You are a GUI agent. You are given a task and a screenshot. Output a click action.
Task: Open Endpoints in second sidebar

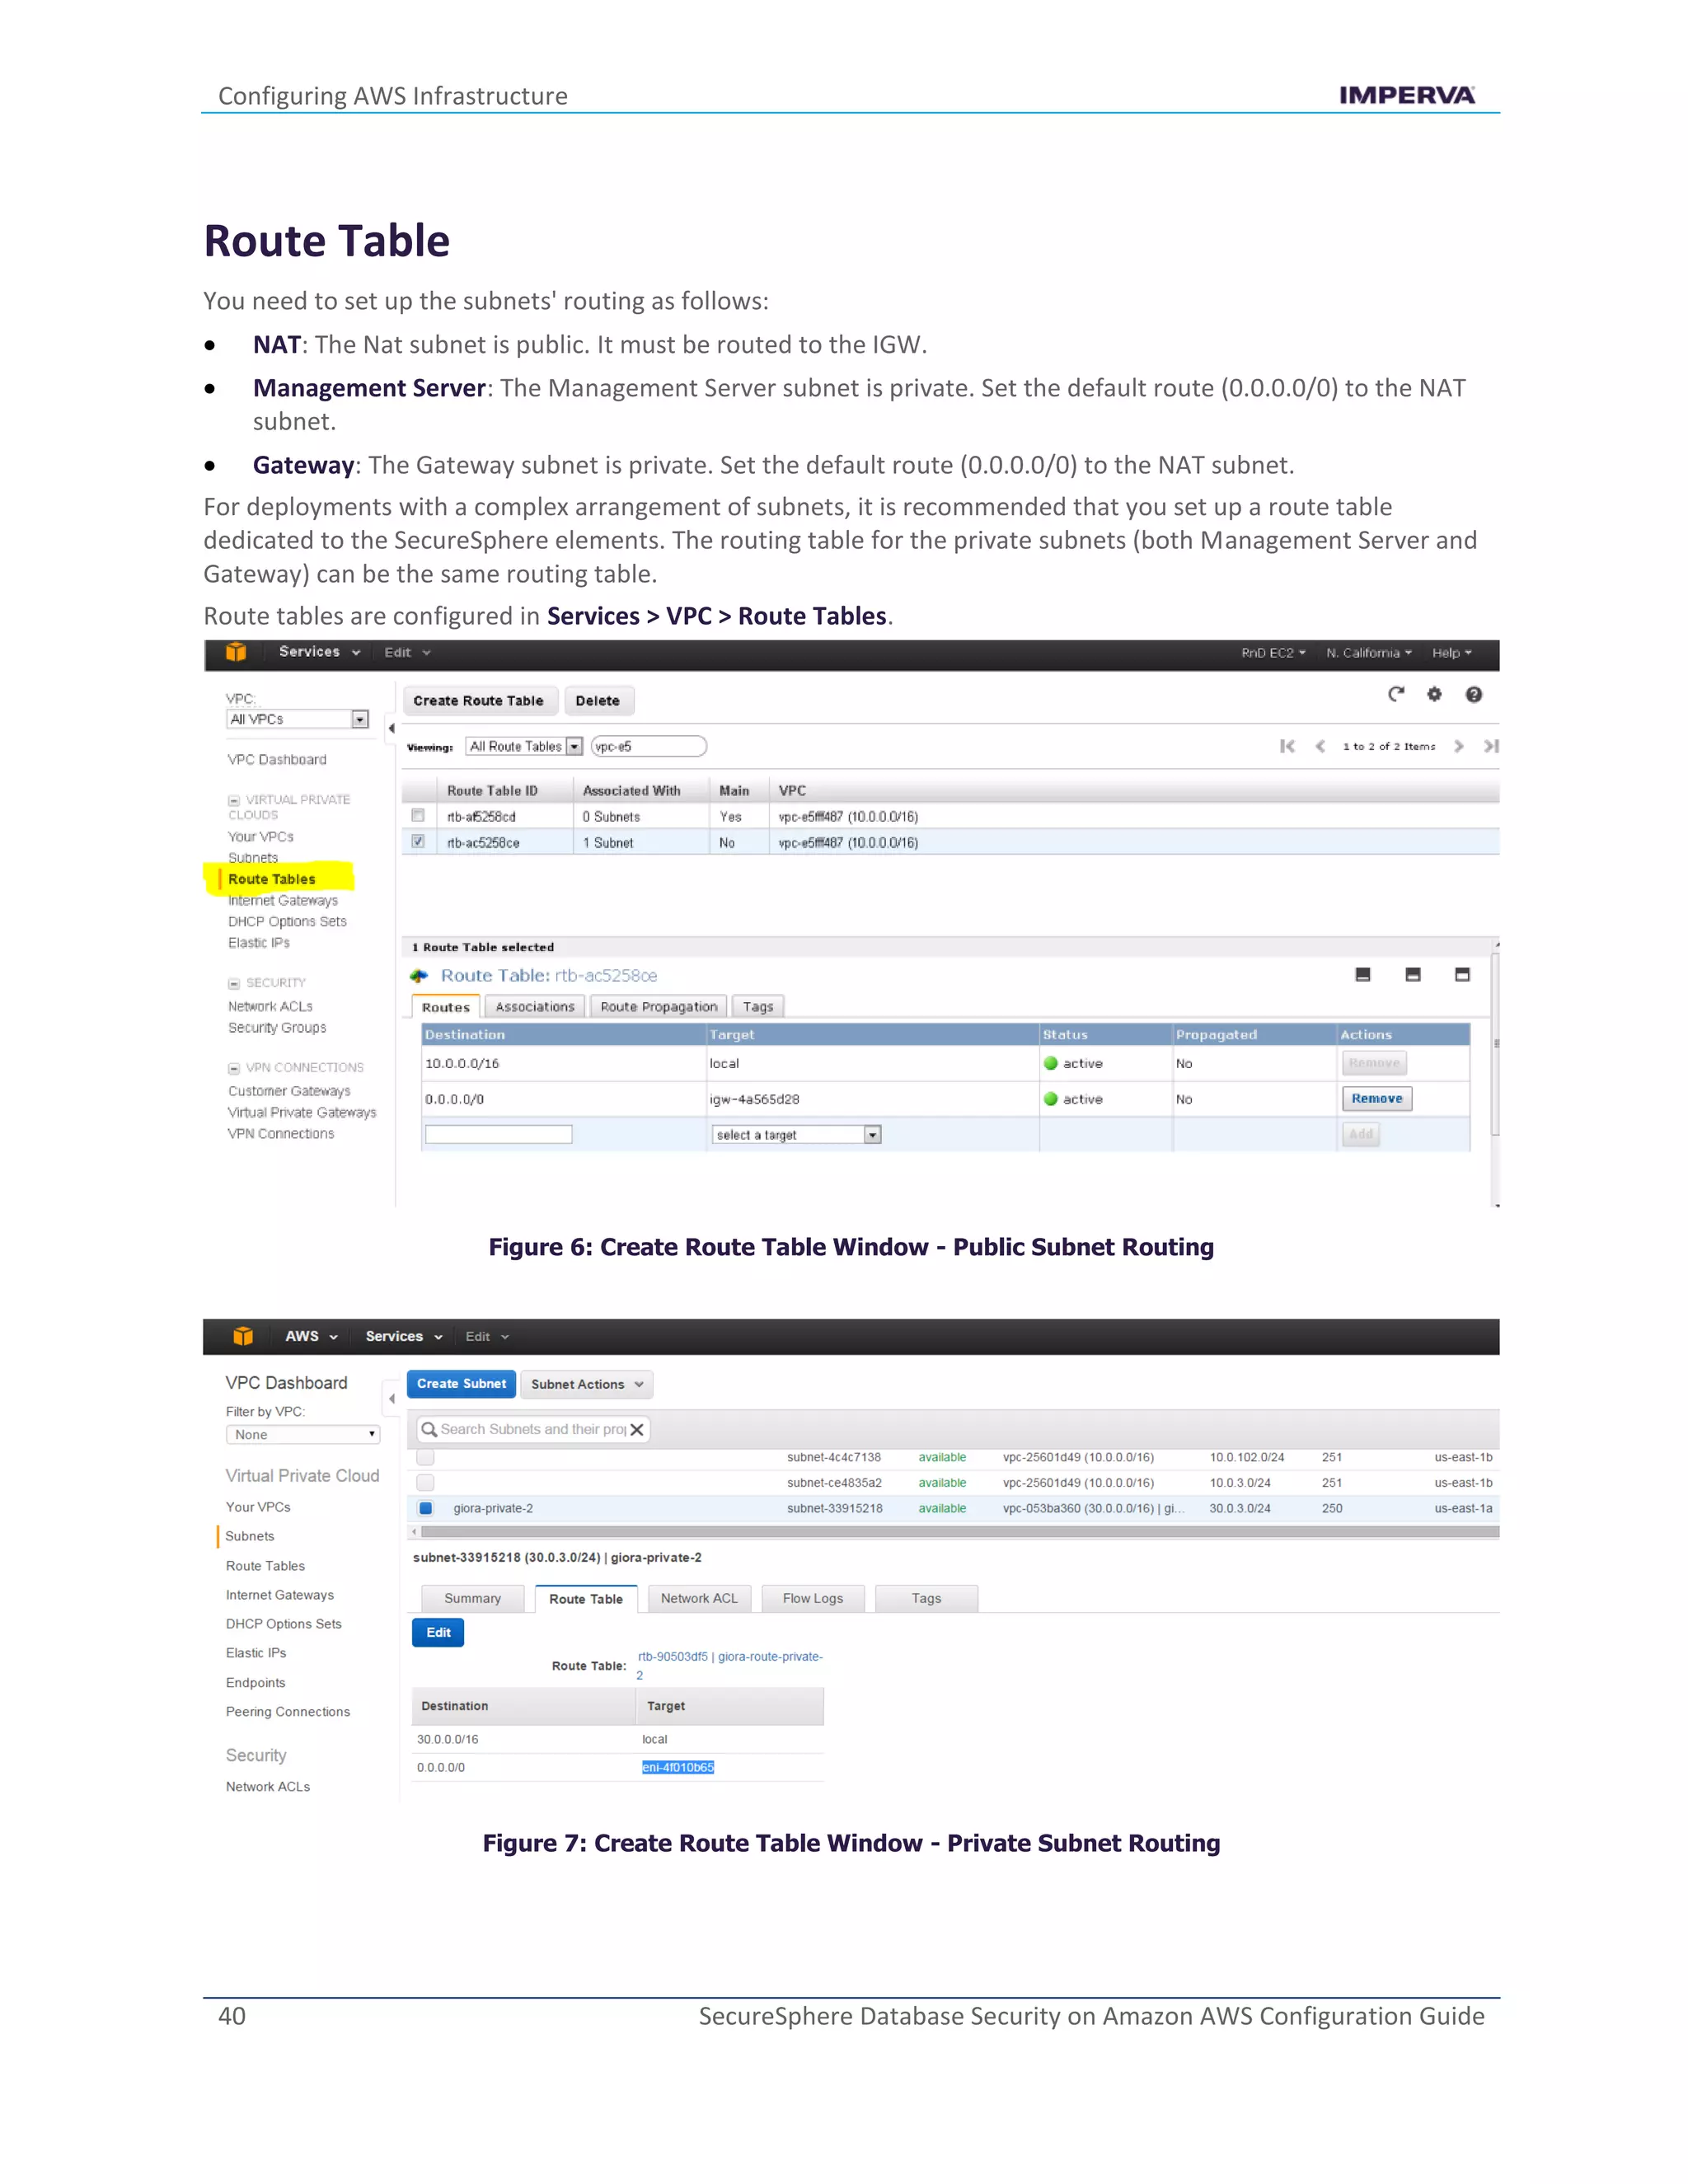(x=256, y=1683)
